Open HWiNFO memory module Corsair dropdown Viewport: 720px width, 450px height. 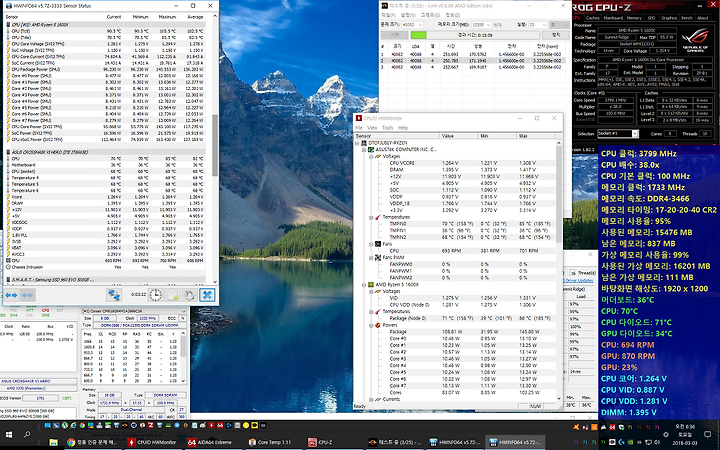coord(134,311)
